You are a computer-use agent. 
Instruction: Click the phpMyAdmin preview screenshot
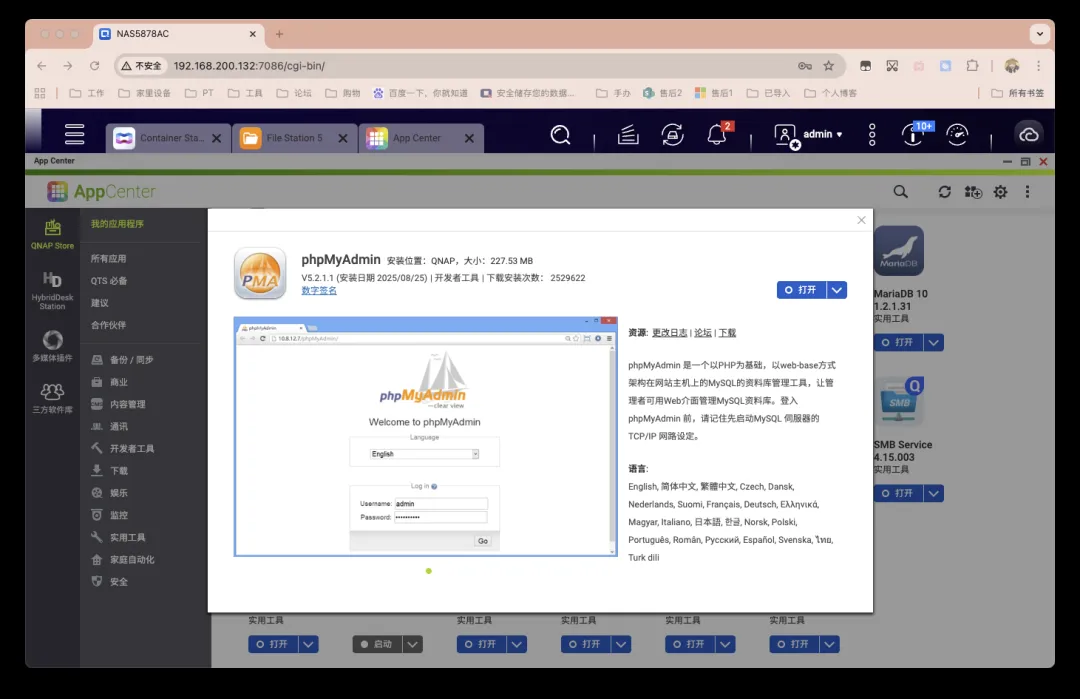(425, 436)
